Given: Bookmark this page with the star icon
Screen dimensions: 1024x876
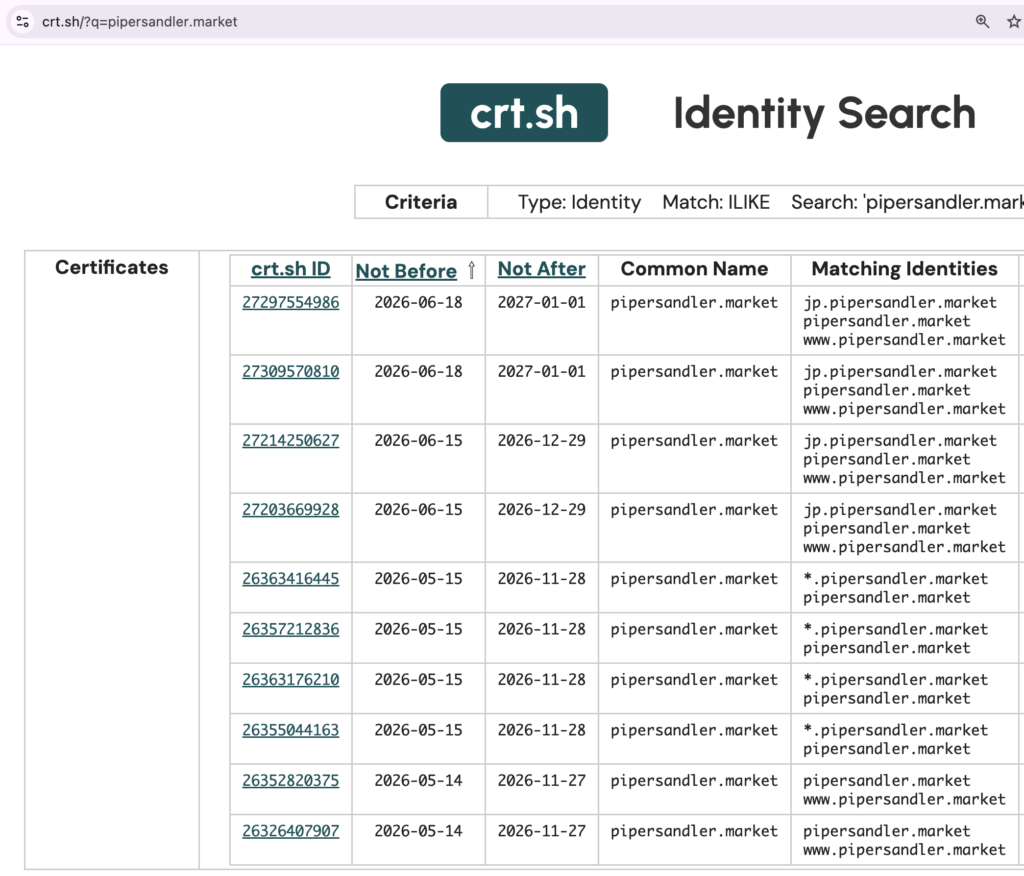Looking at the screenshot, I should pyautogui.click(x=1014, y=22).
